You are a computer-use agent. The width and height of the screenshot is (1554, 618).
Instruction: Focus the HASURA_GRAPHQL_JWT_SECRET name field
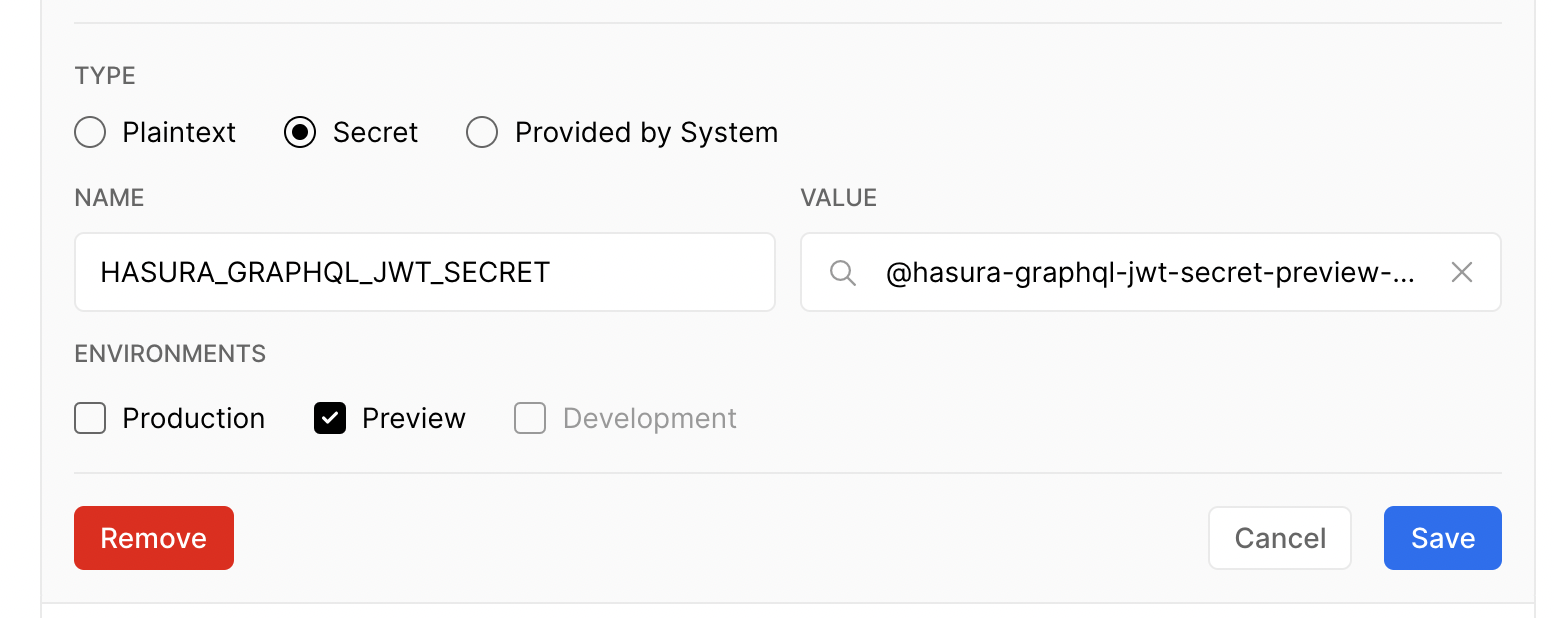[x=425, y=272]
